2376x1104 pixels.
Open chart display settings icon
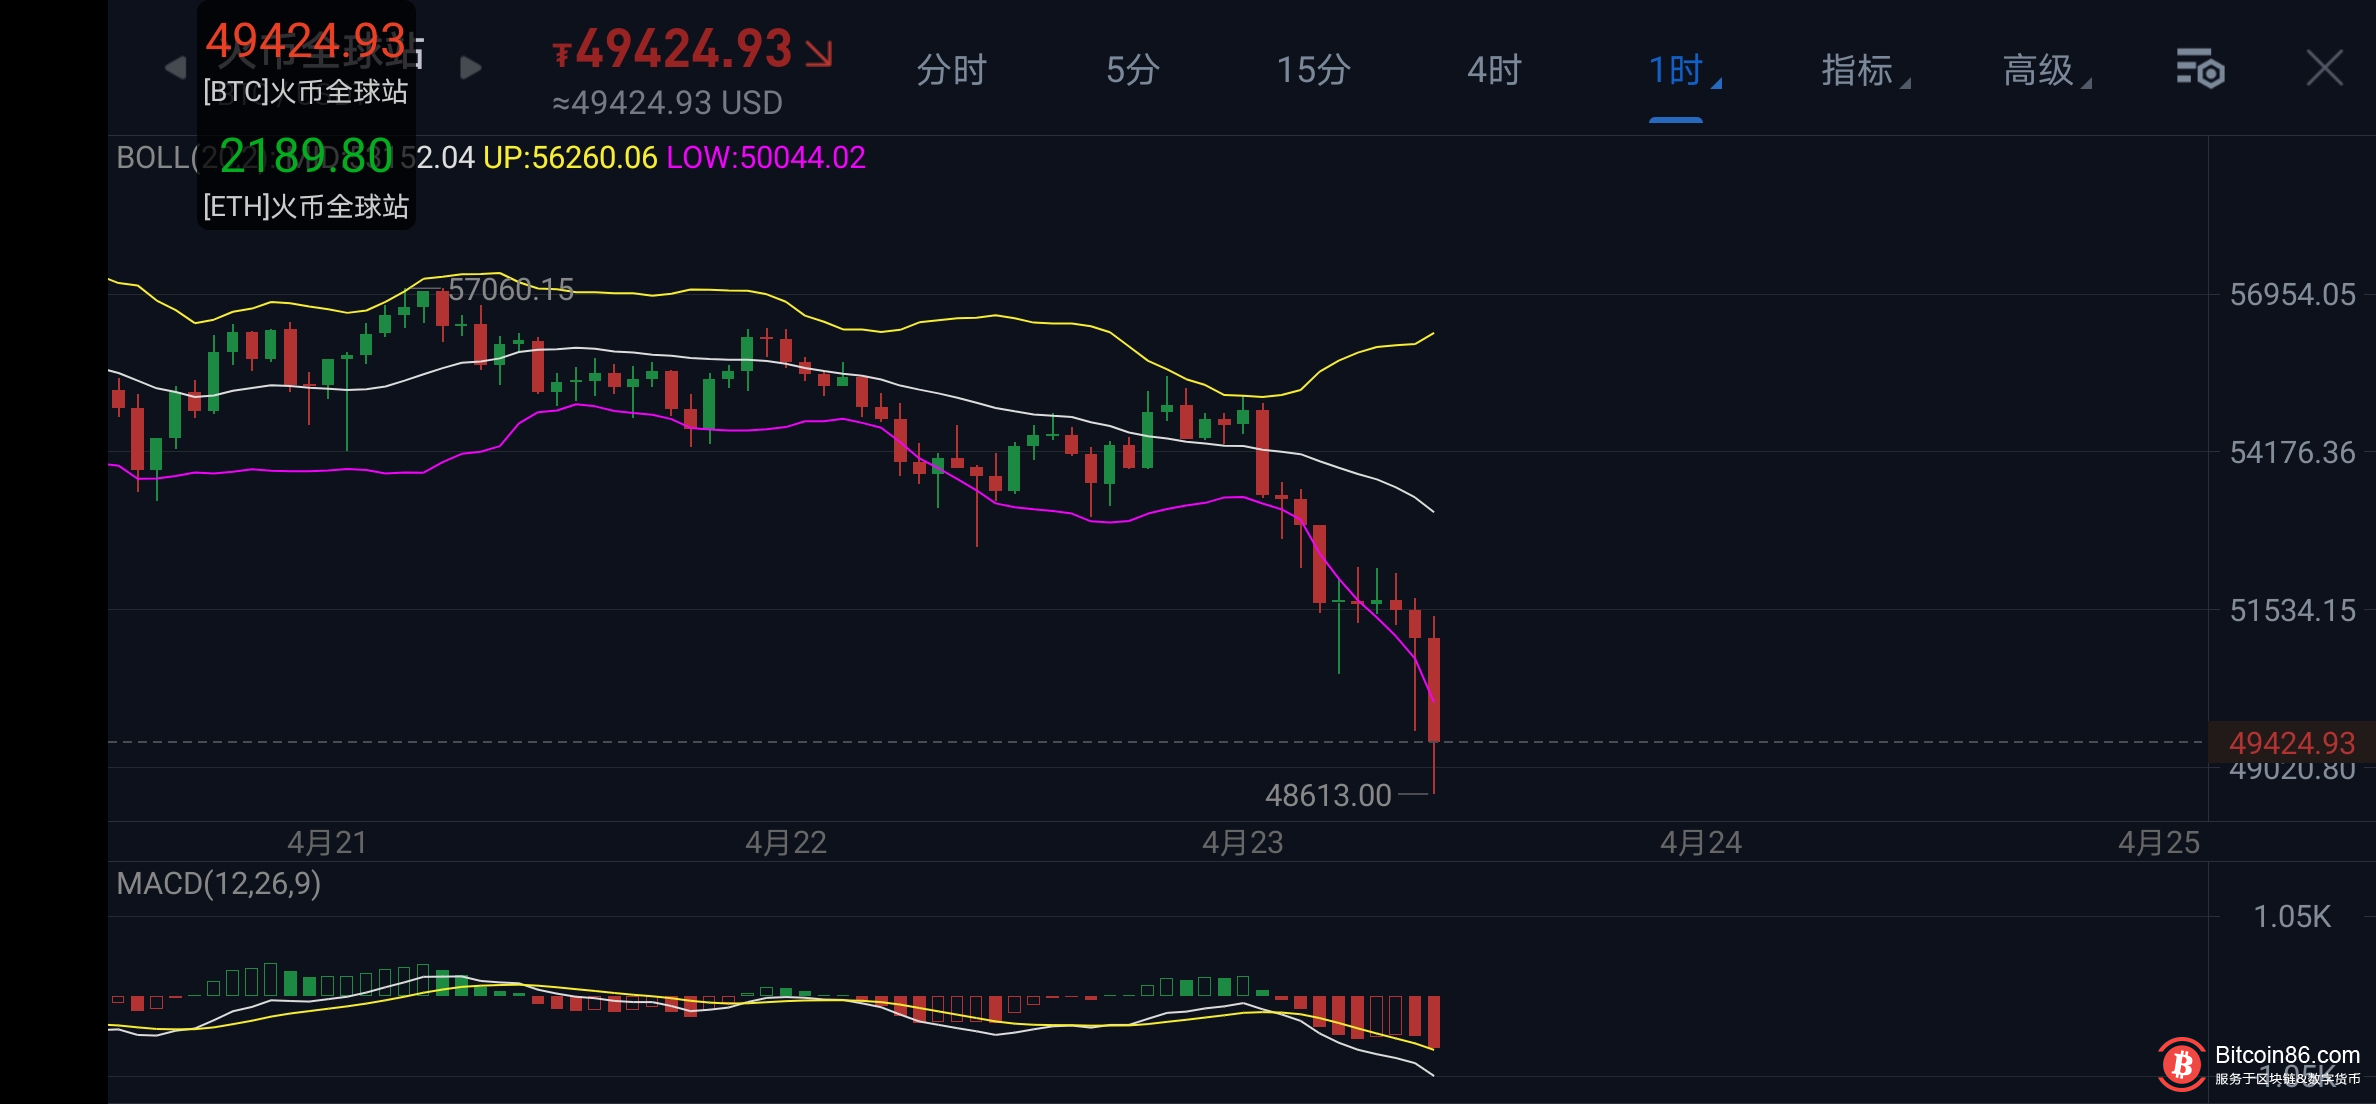[x=2199, y=69]
